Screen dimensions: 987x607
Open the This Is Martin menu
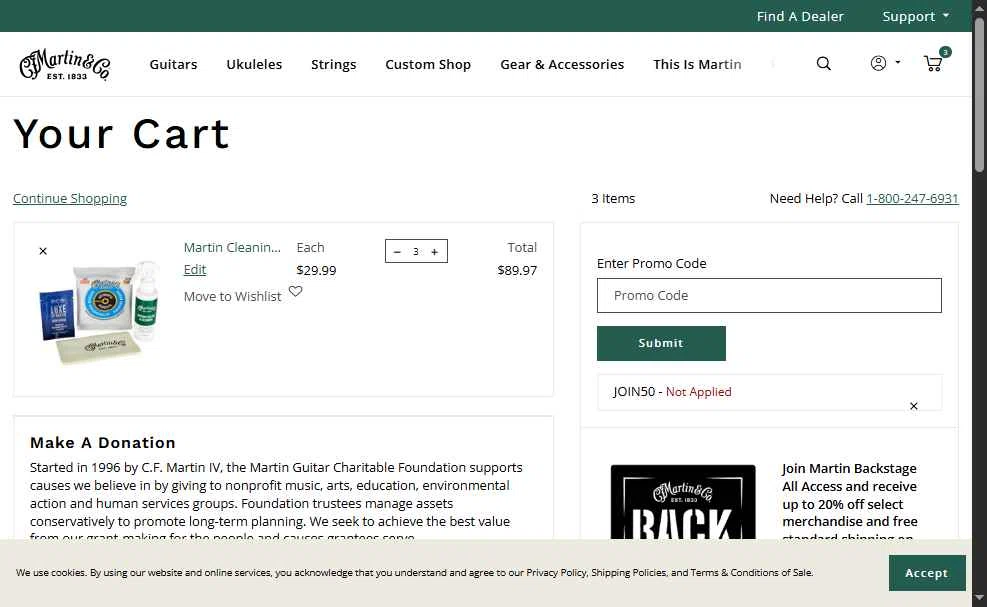pyautogui.click(x=697, y=64)
